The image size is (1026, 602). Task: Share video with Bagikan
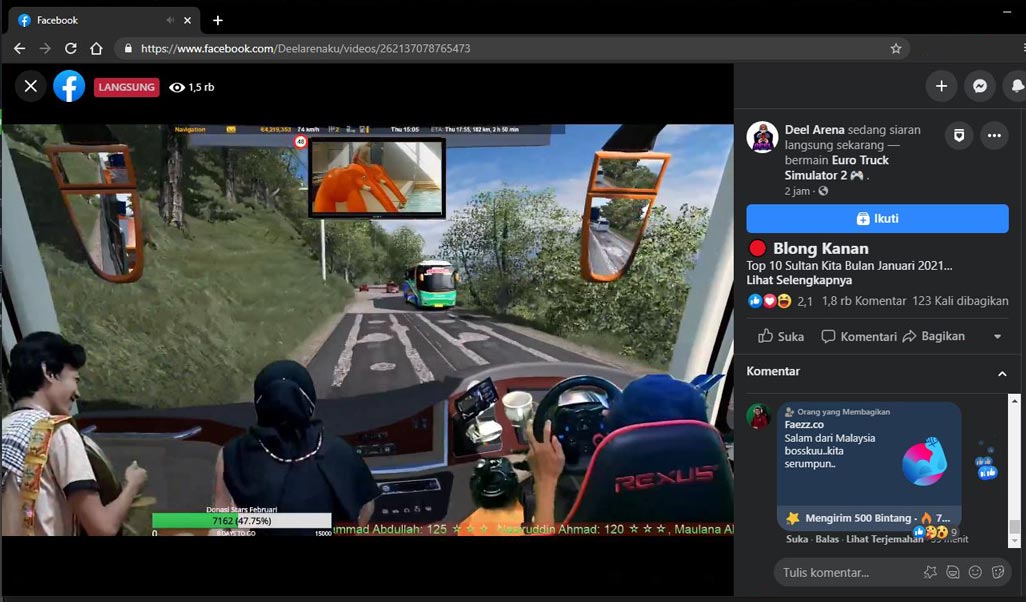click(934, 336)
